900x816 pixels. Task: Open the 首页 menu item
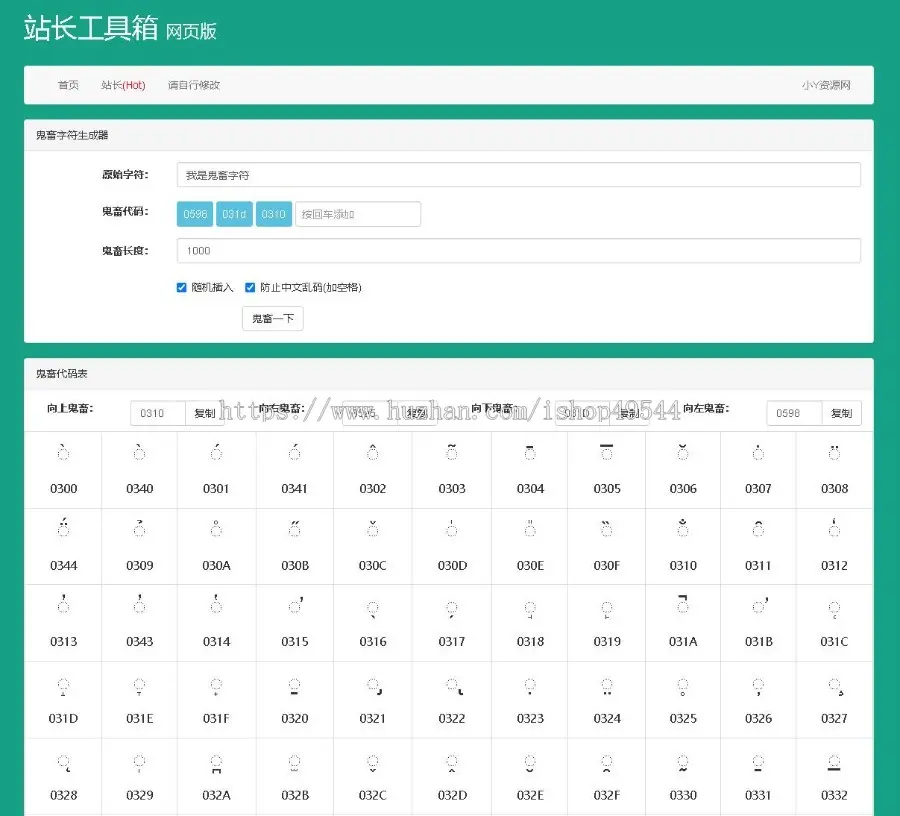[67, 85]
